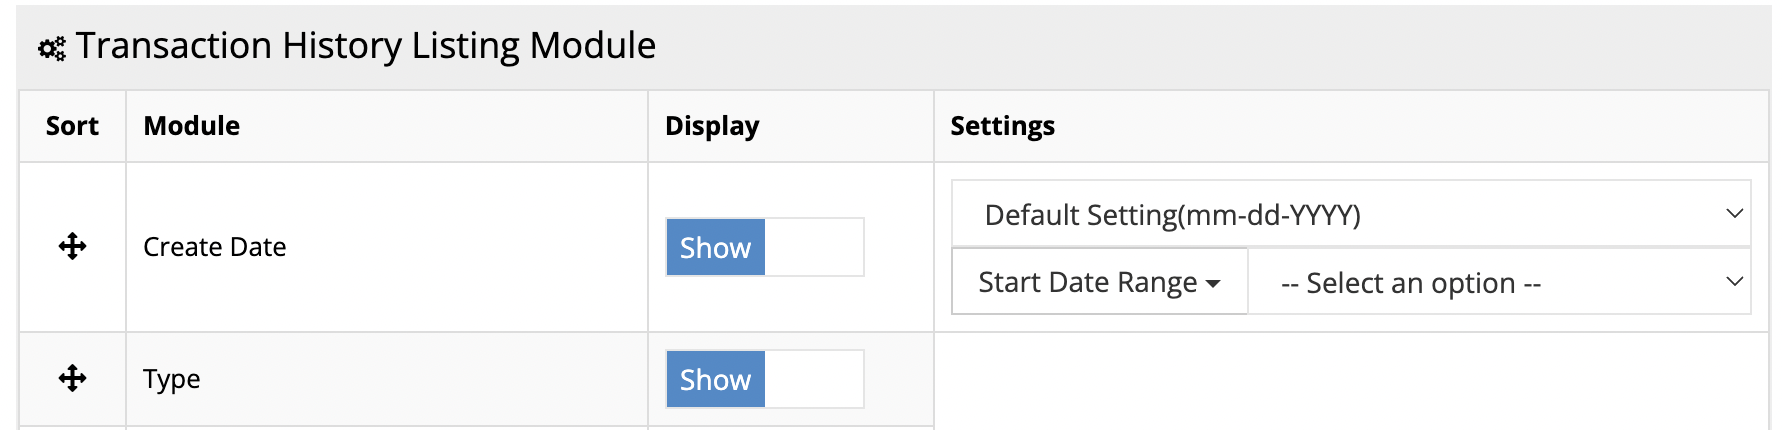
Task: Click the gears icon beside the module title
Action: (x=52, y=48)
